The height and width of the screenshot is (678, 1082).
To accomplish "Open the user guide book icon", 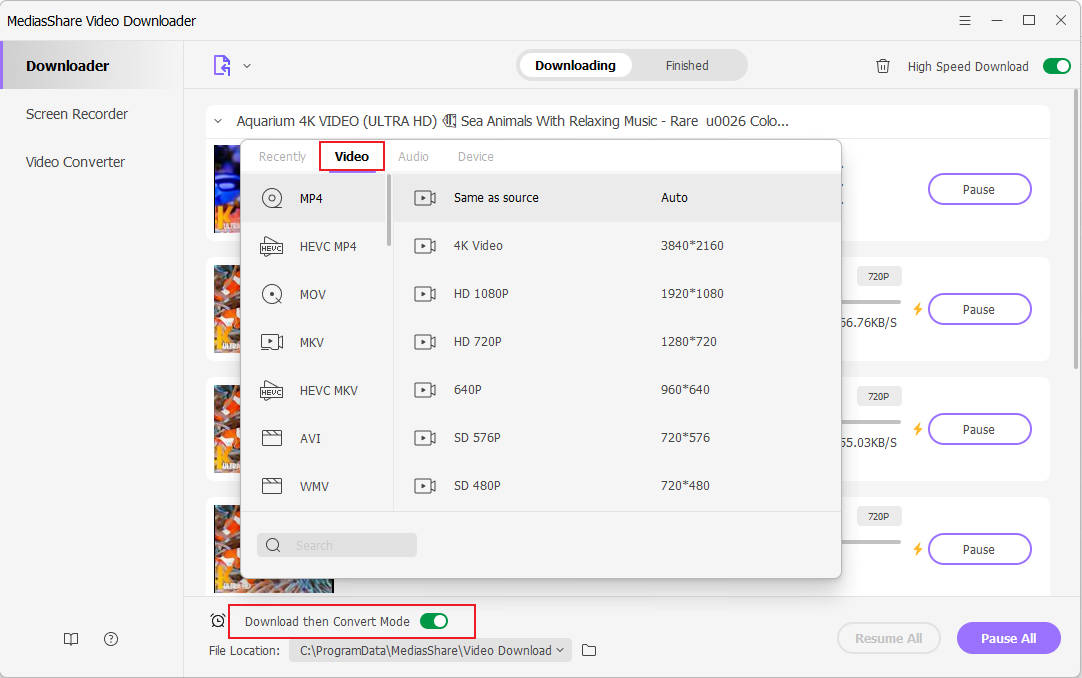I will pyautogui.click(x=71, y=639).
